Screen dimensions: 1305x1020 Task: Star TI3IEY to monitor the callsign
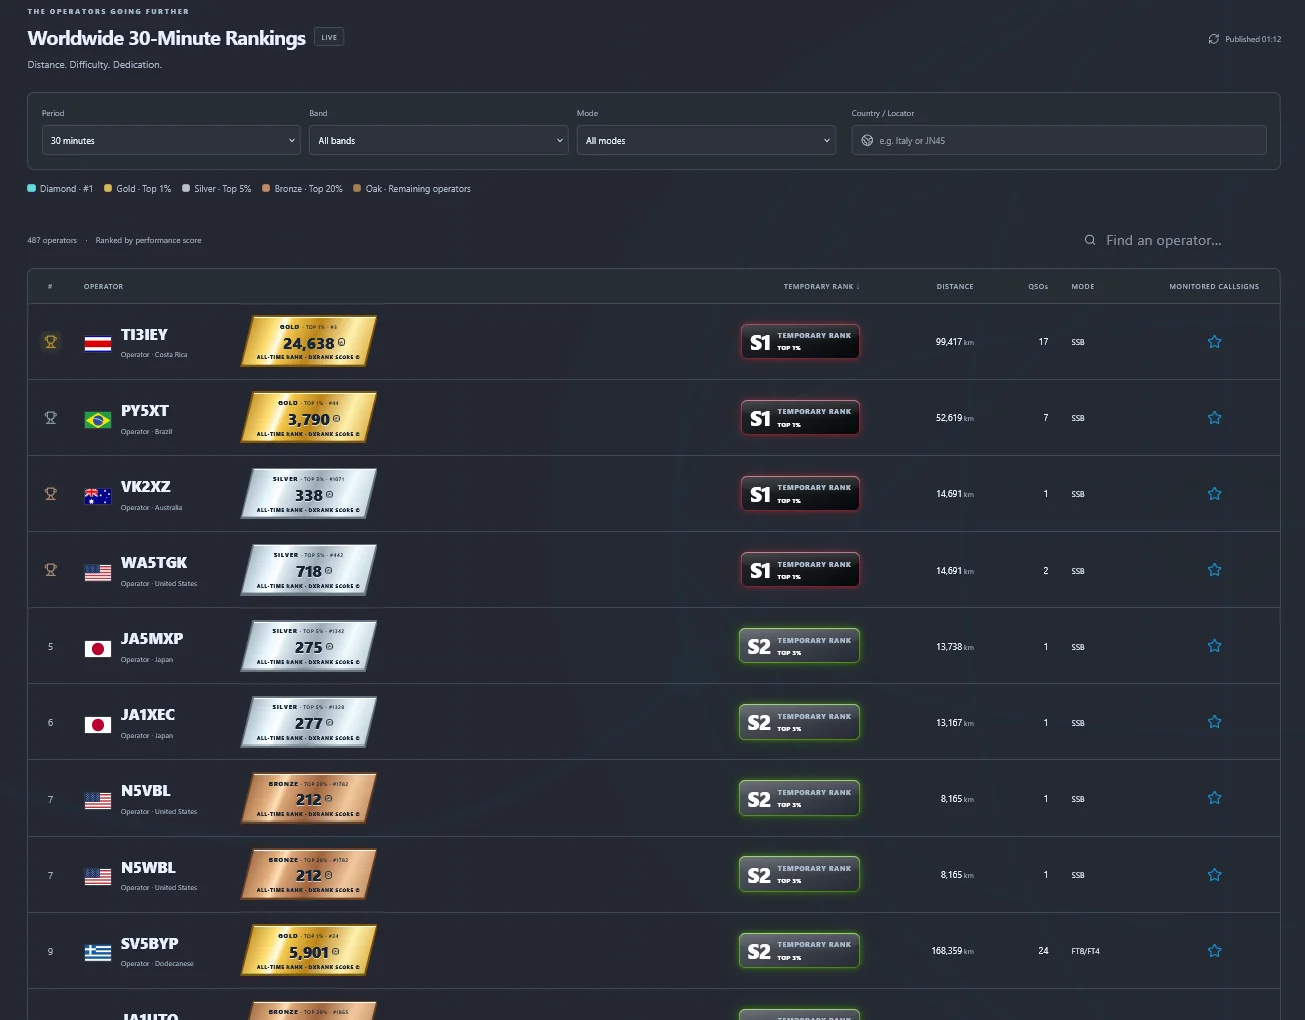pos(1214,342)
